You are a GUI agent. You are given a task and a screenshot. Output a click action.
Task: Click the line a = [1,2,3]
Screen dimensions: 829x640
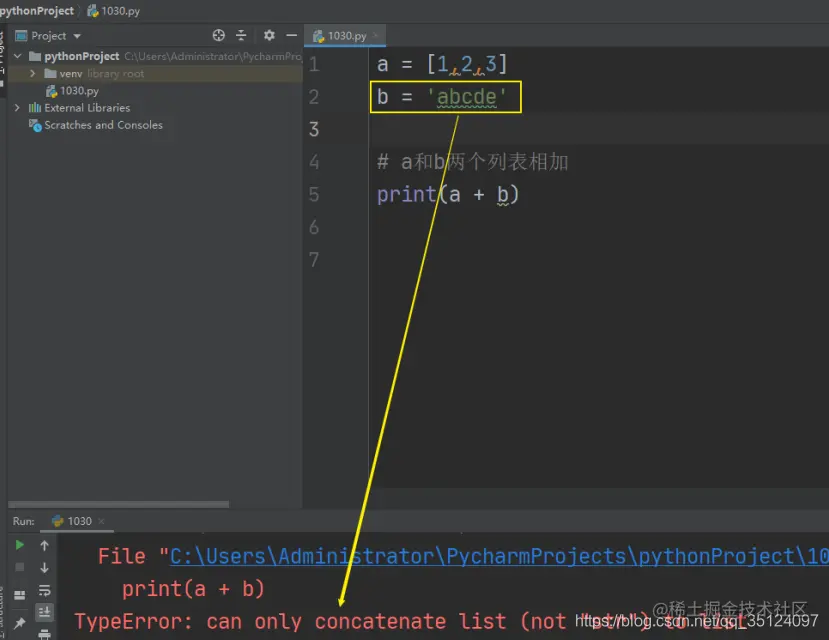point(442,64)
